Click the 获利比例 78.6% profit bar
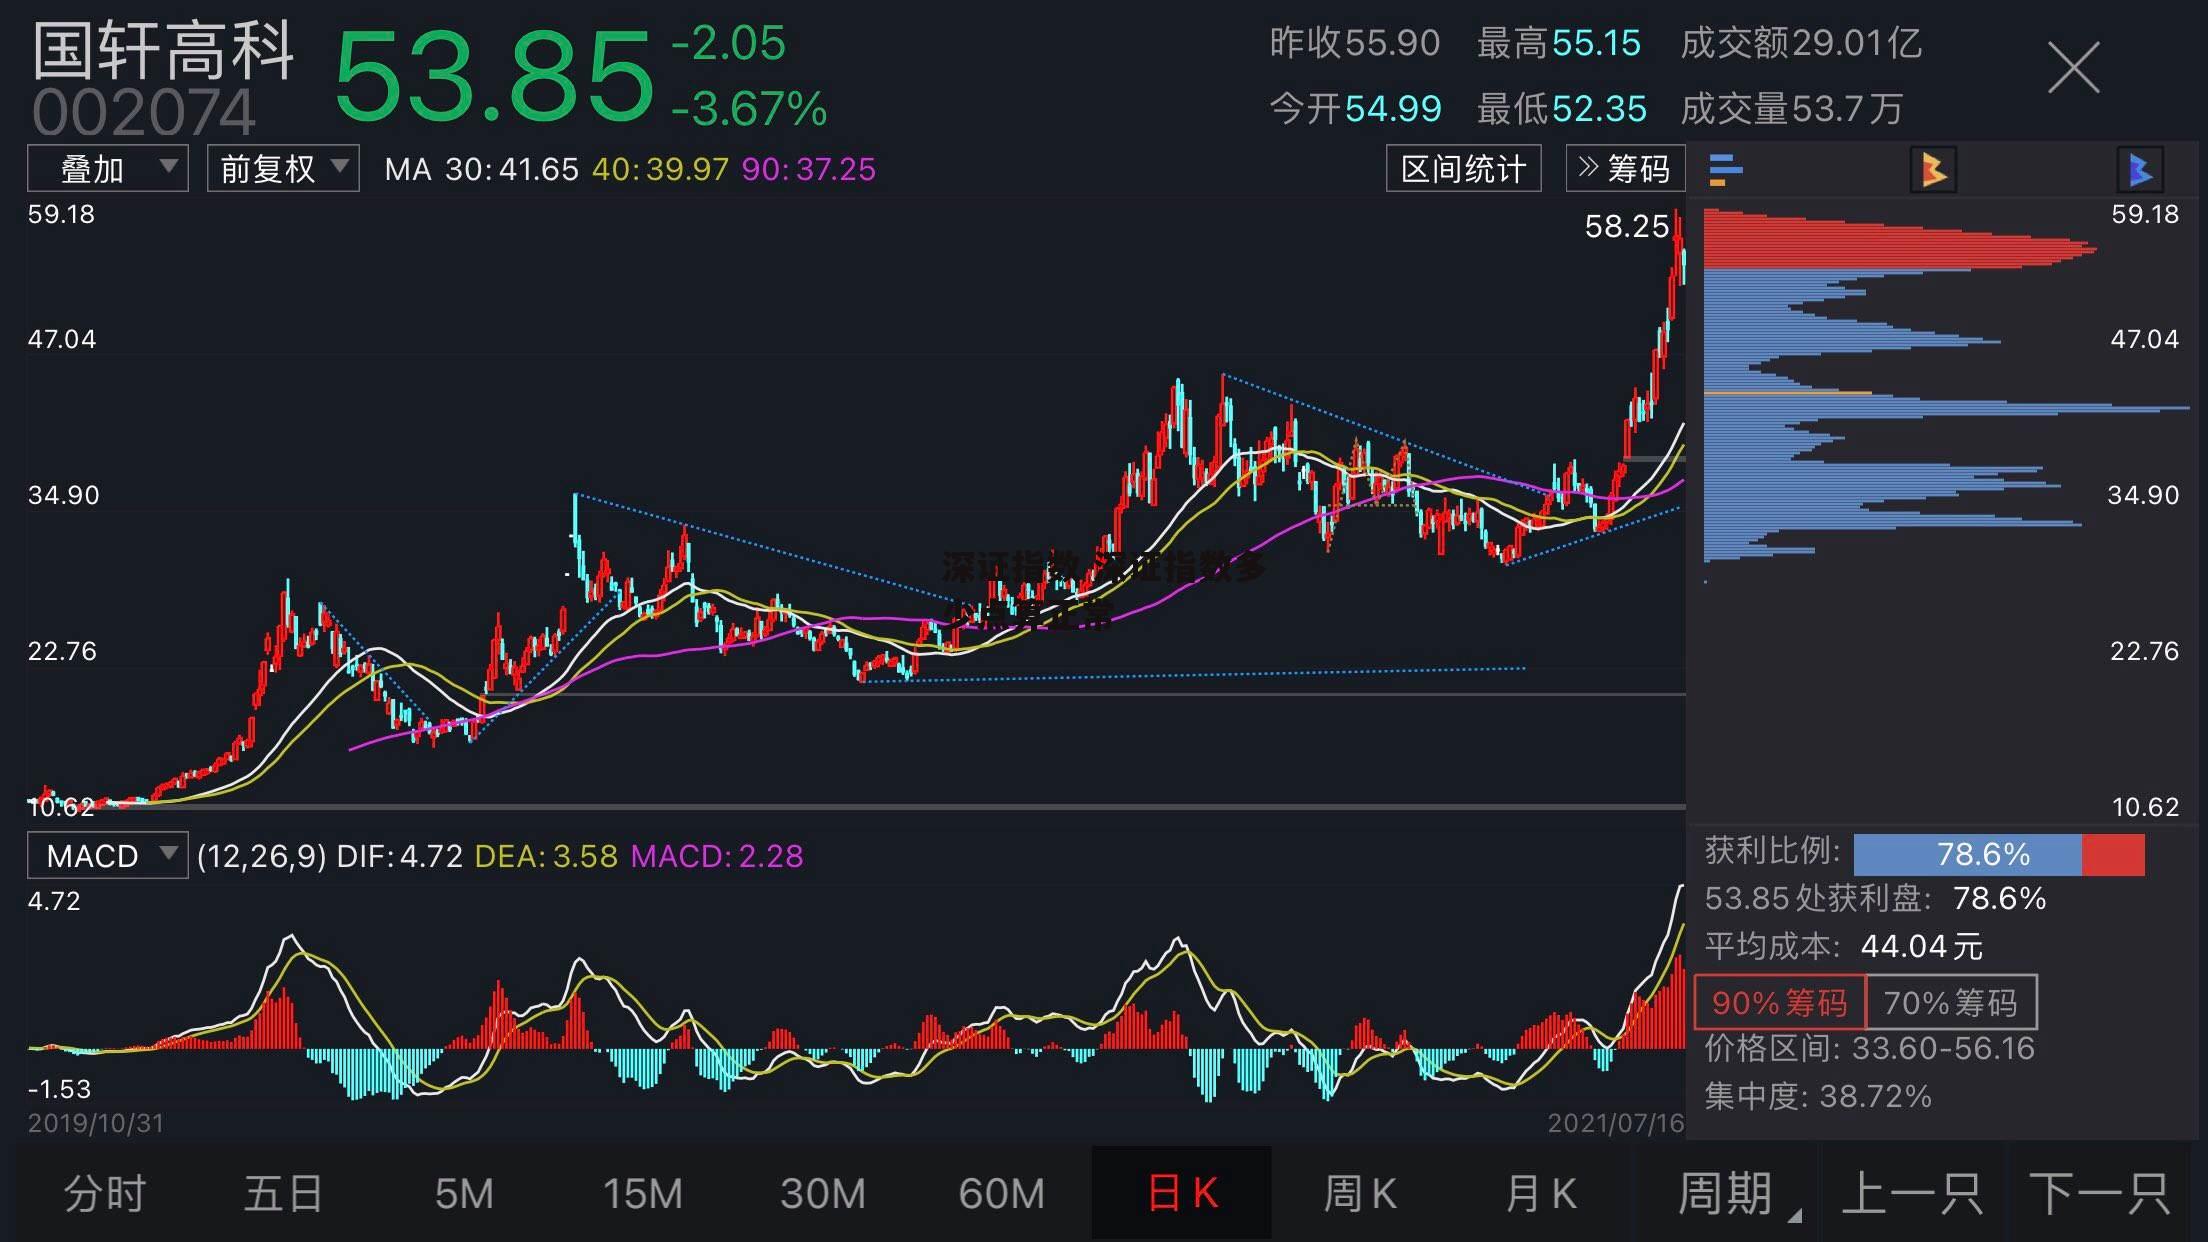The image size is (2208, 1242). pos(1999,855)
